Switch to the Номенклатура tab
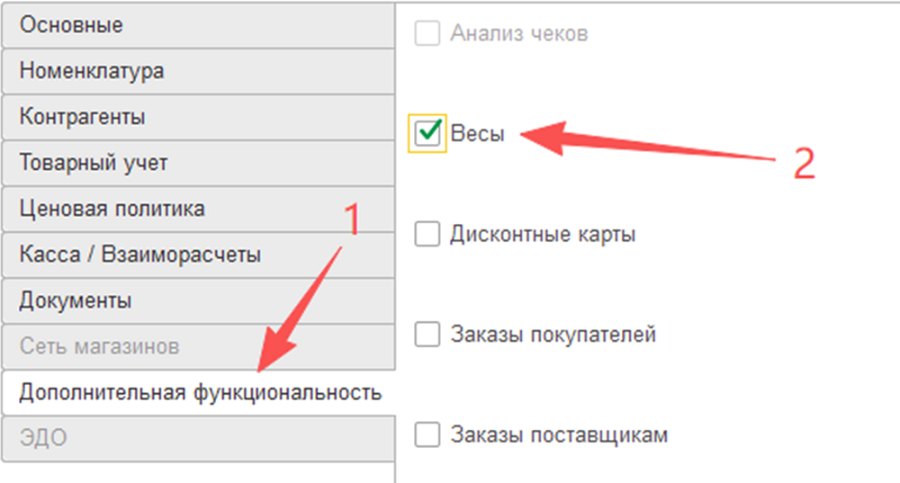Screen dimensions: 900x483 point(198,71)
